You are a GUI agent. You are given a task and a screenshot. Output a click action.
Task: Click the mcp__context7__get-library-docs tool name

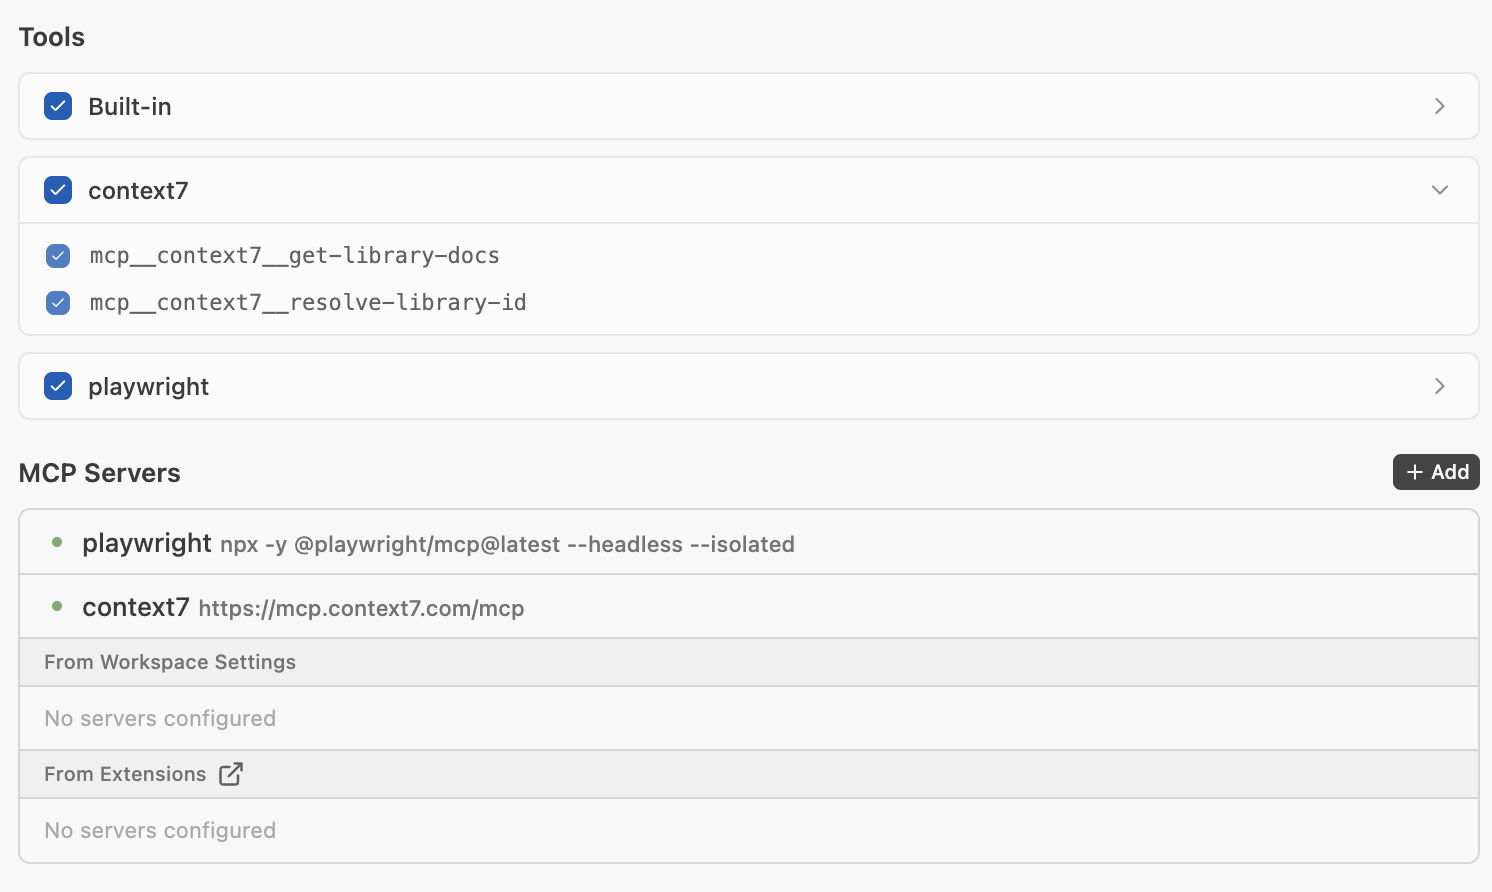click(294, 256)
